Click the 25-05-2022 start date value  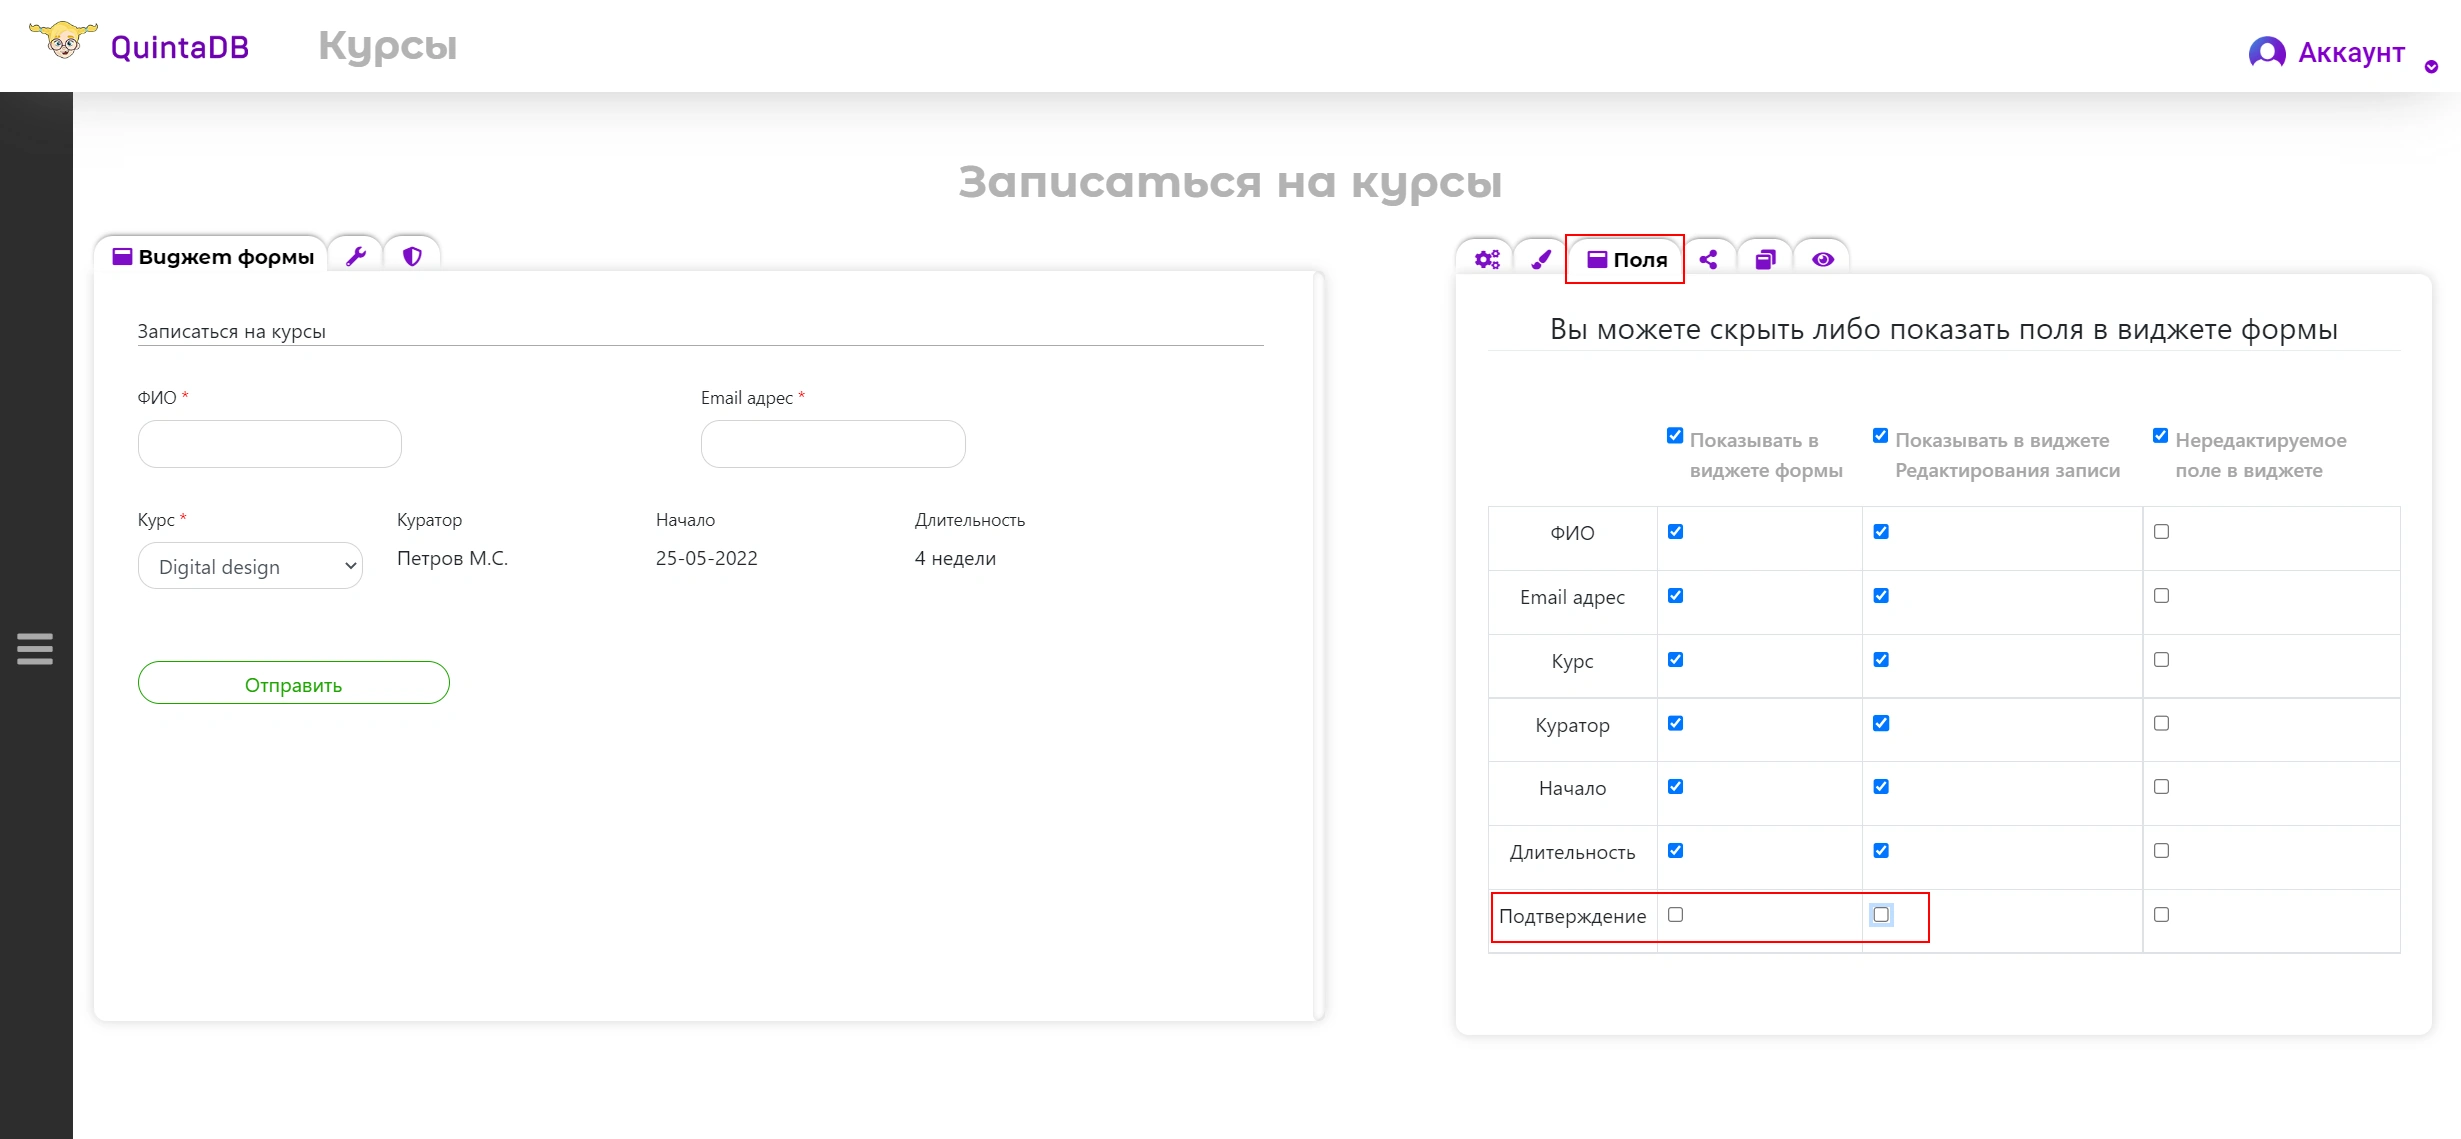(707, 558)
